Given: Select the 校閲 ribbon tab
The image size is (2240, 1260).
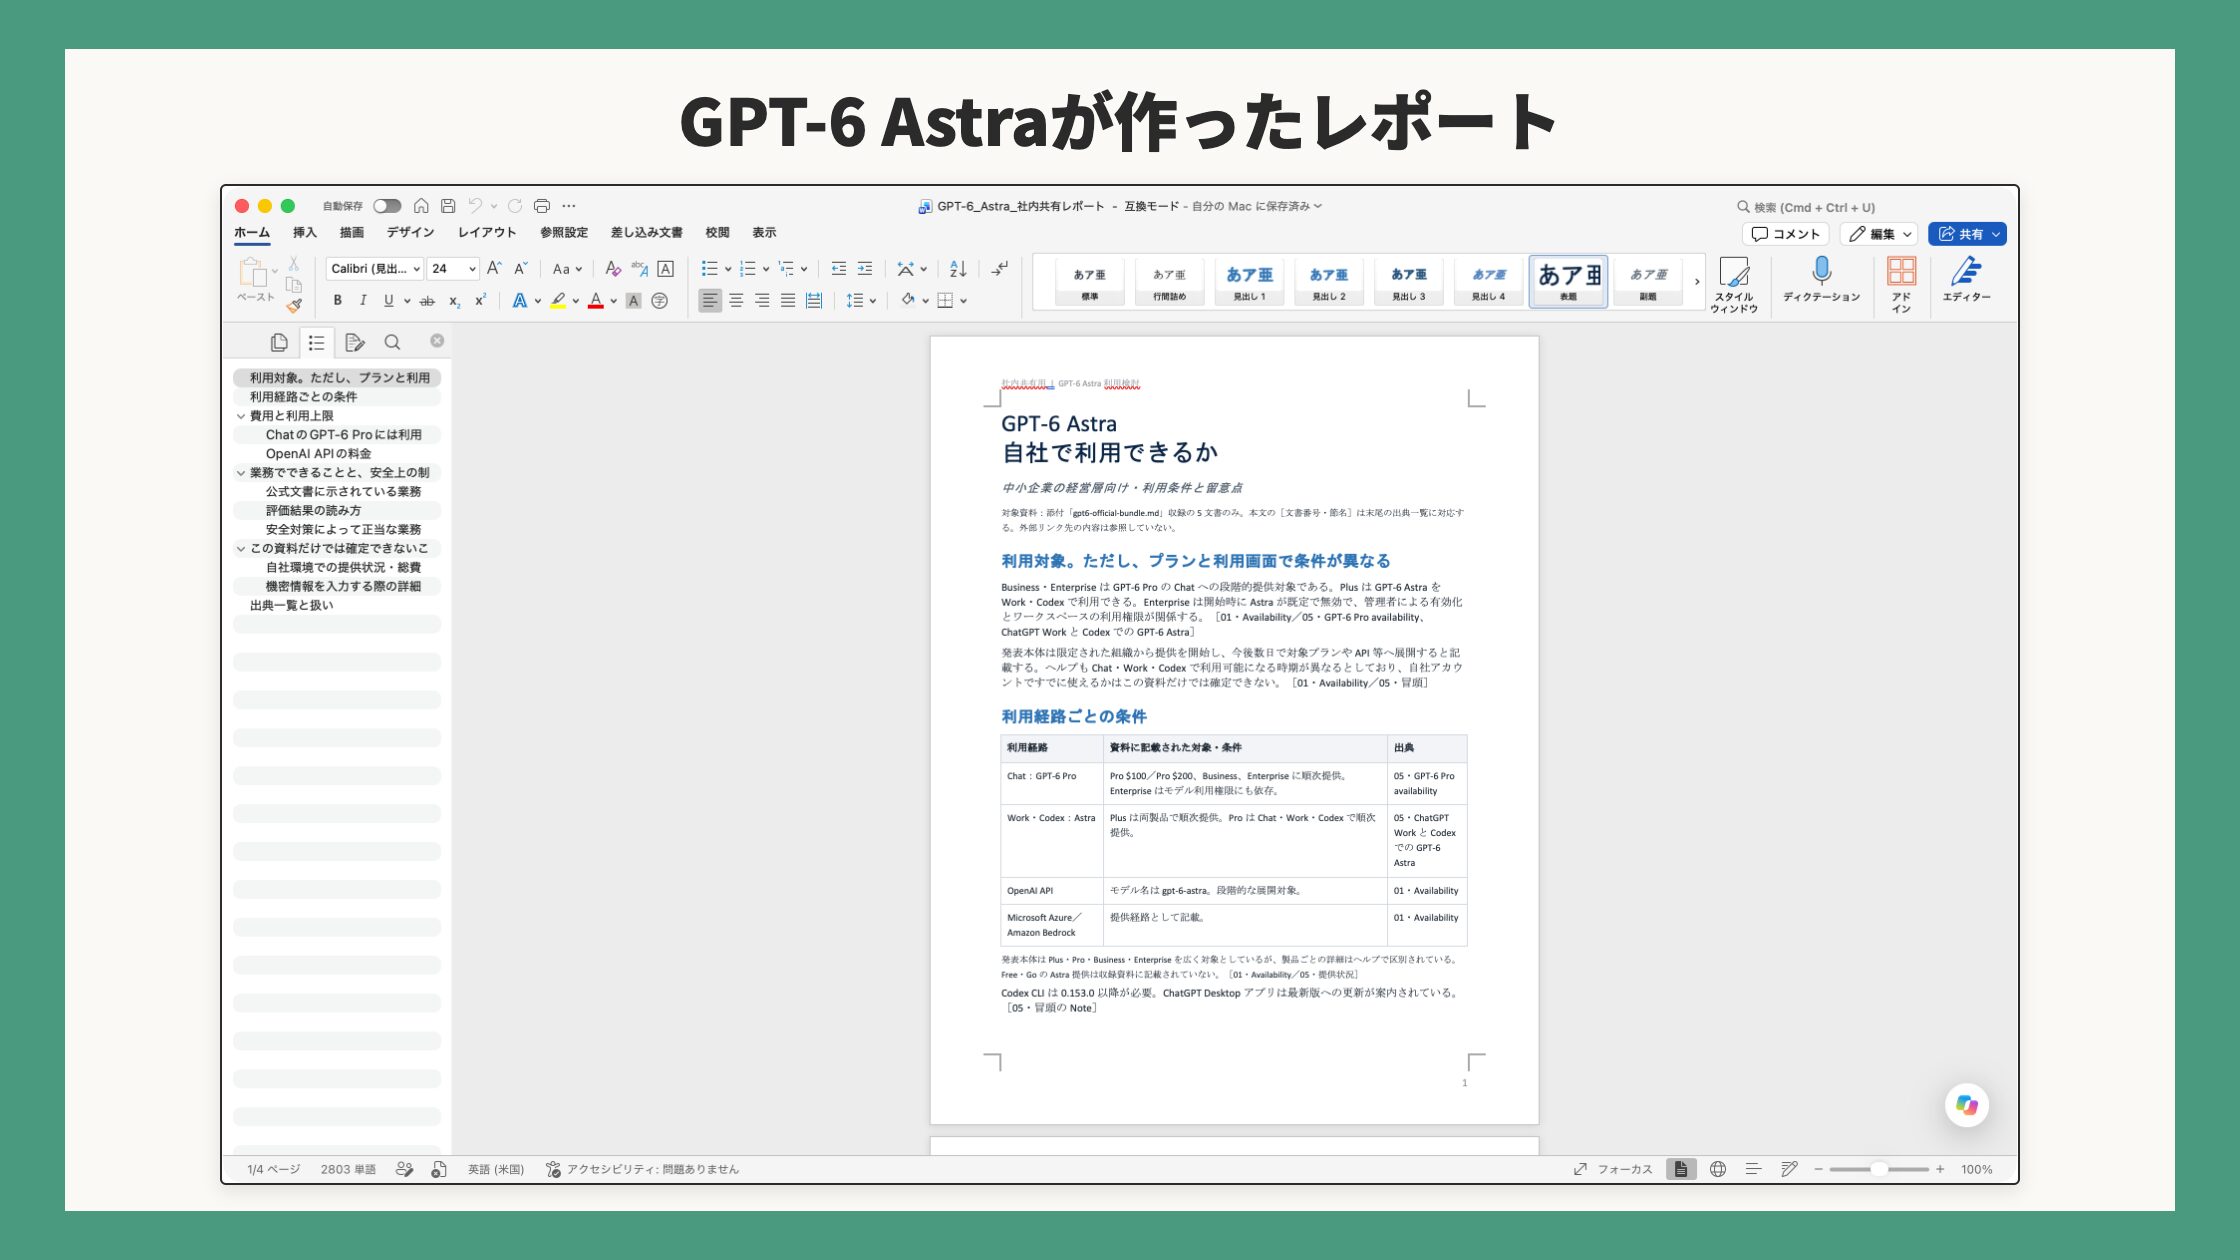Looking at the screenshot, I should pos(717,232).
